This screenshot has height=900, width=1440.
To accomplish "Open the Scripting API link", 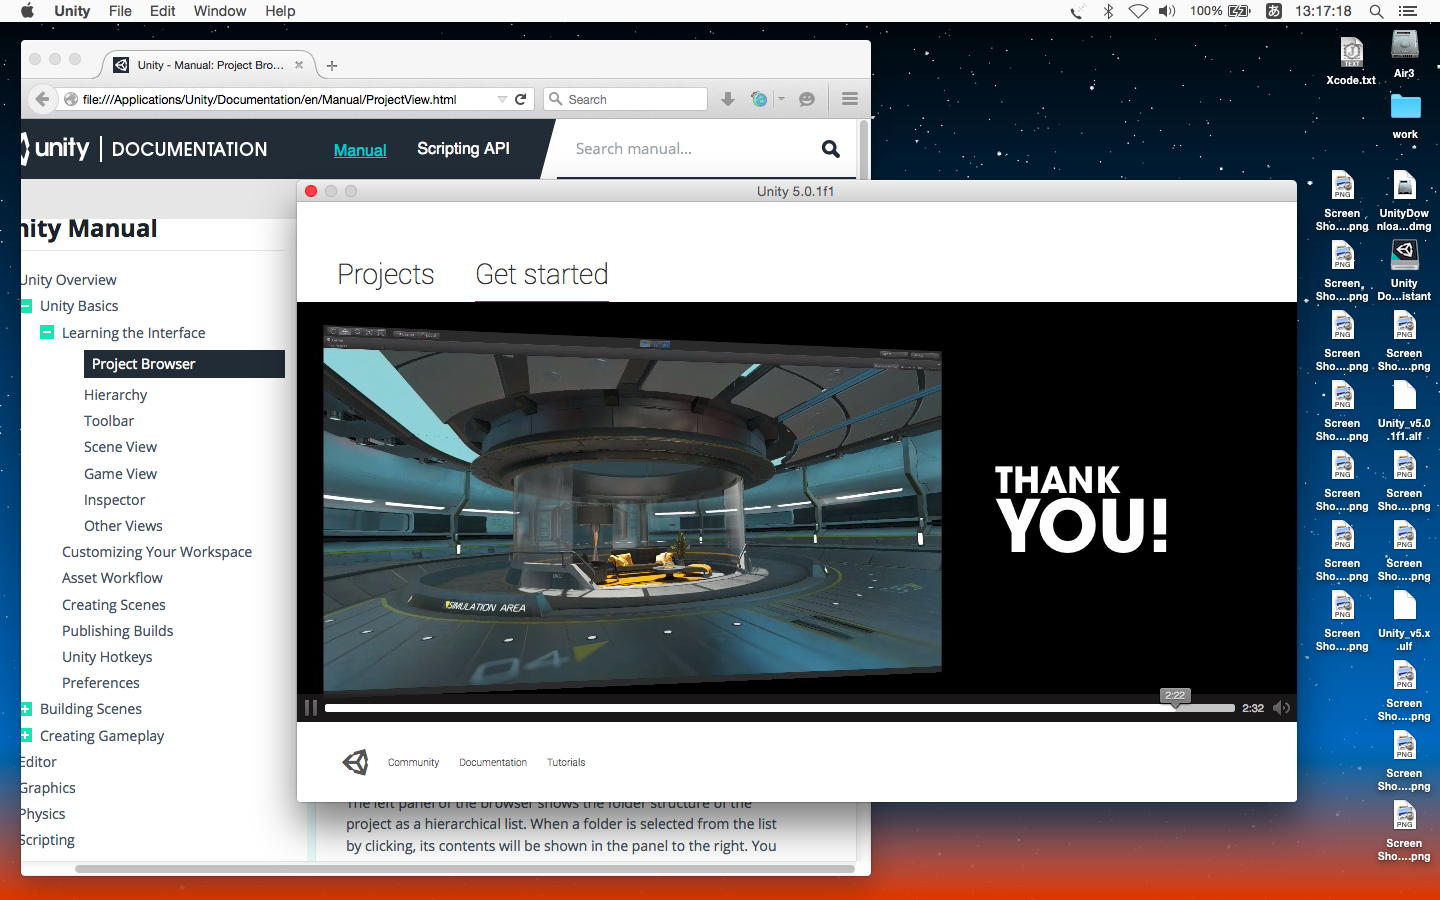I will tap(463, 149).
